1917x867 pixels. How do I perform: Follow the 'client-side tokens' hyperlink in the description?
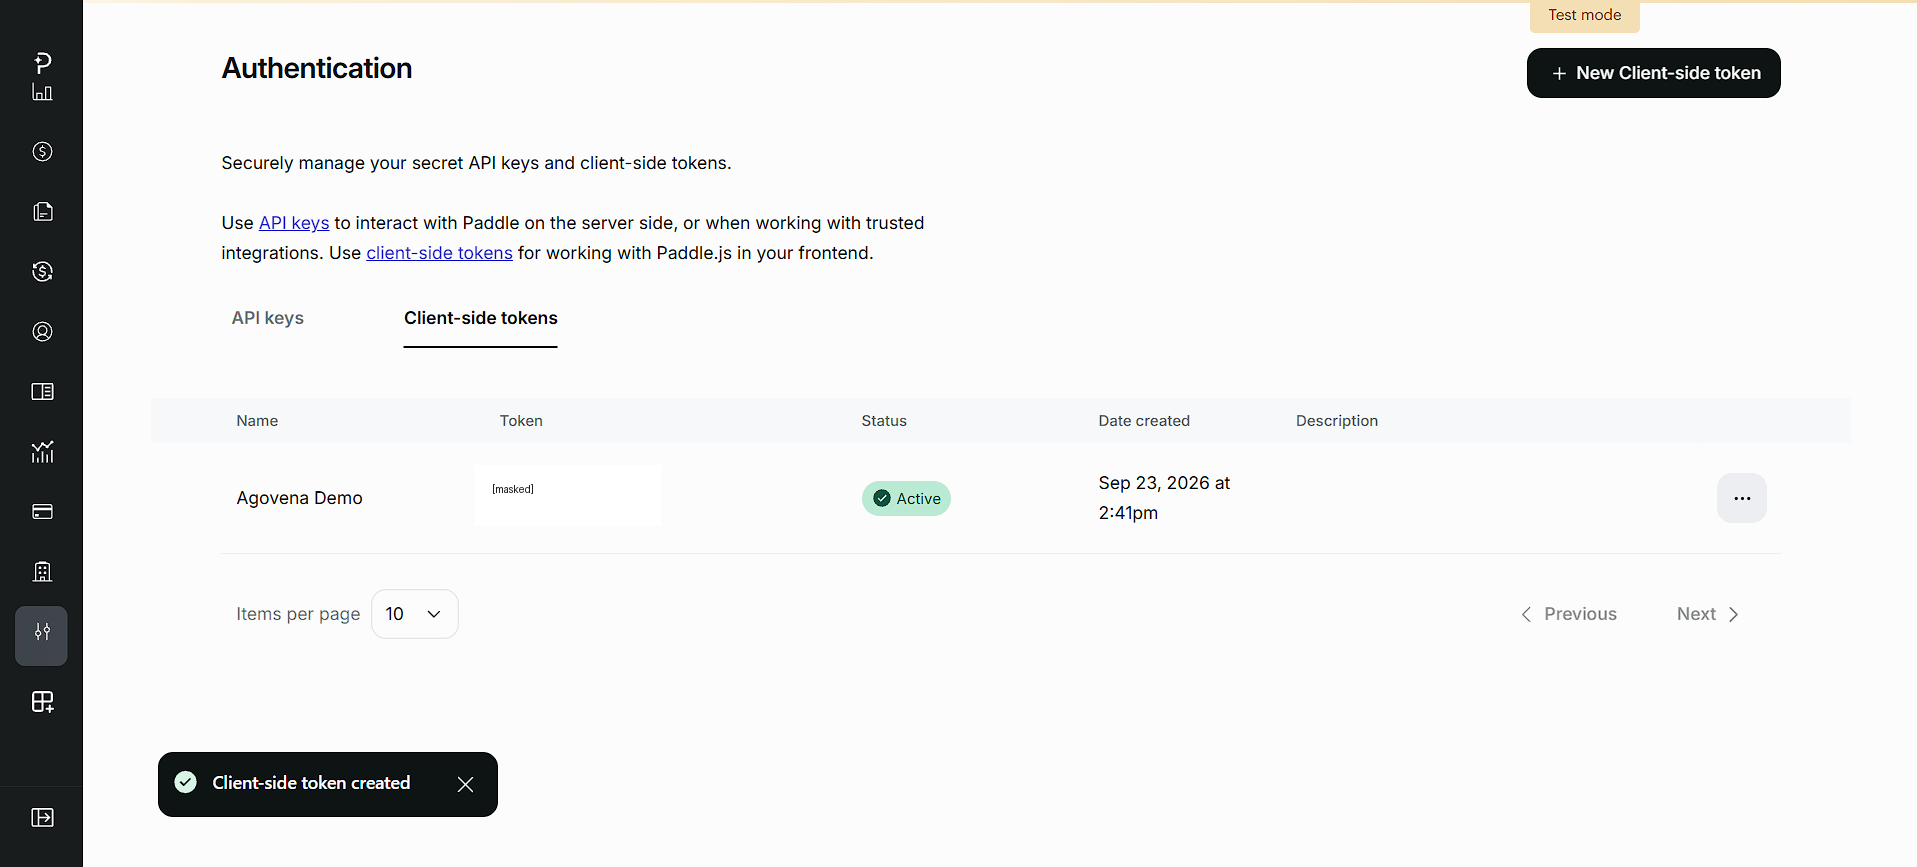(439, 253)
